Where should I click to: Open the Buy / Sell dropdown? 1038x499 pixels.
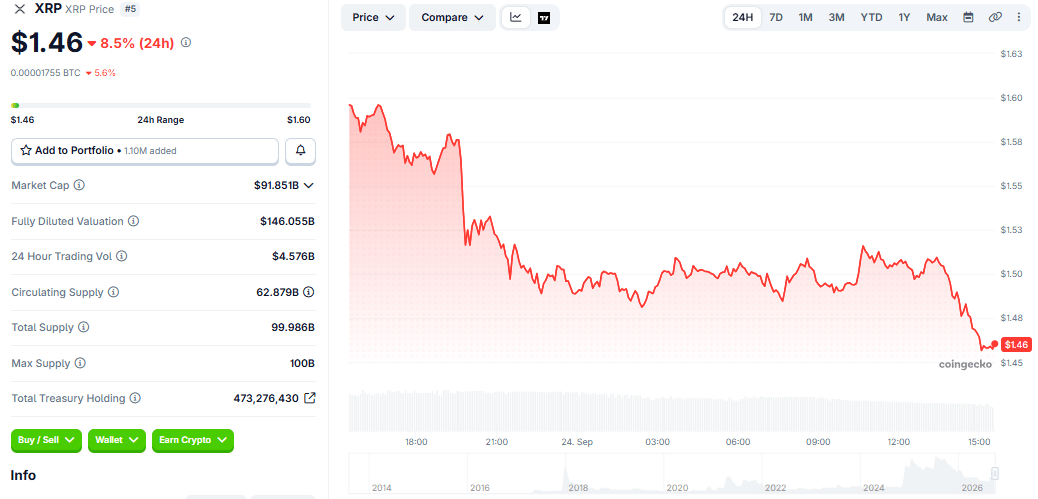coord(46,440)
